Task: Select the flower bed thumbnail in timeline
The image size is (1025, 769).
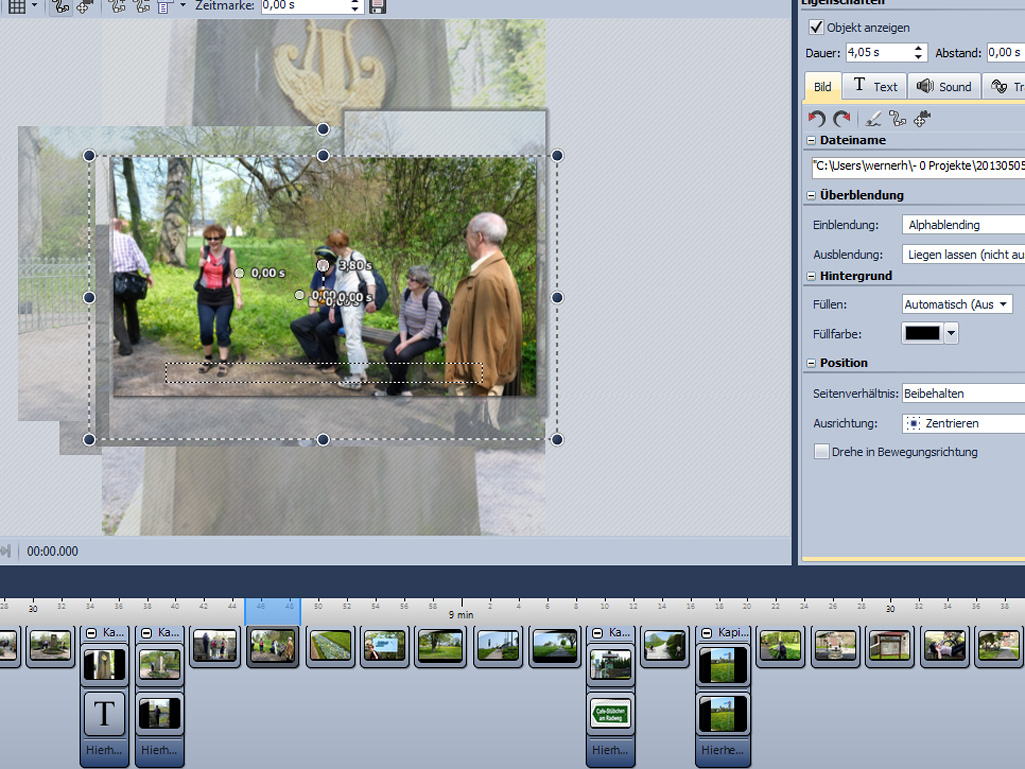Action: [x=329, y=646]
